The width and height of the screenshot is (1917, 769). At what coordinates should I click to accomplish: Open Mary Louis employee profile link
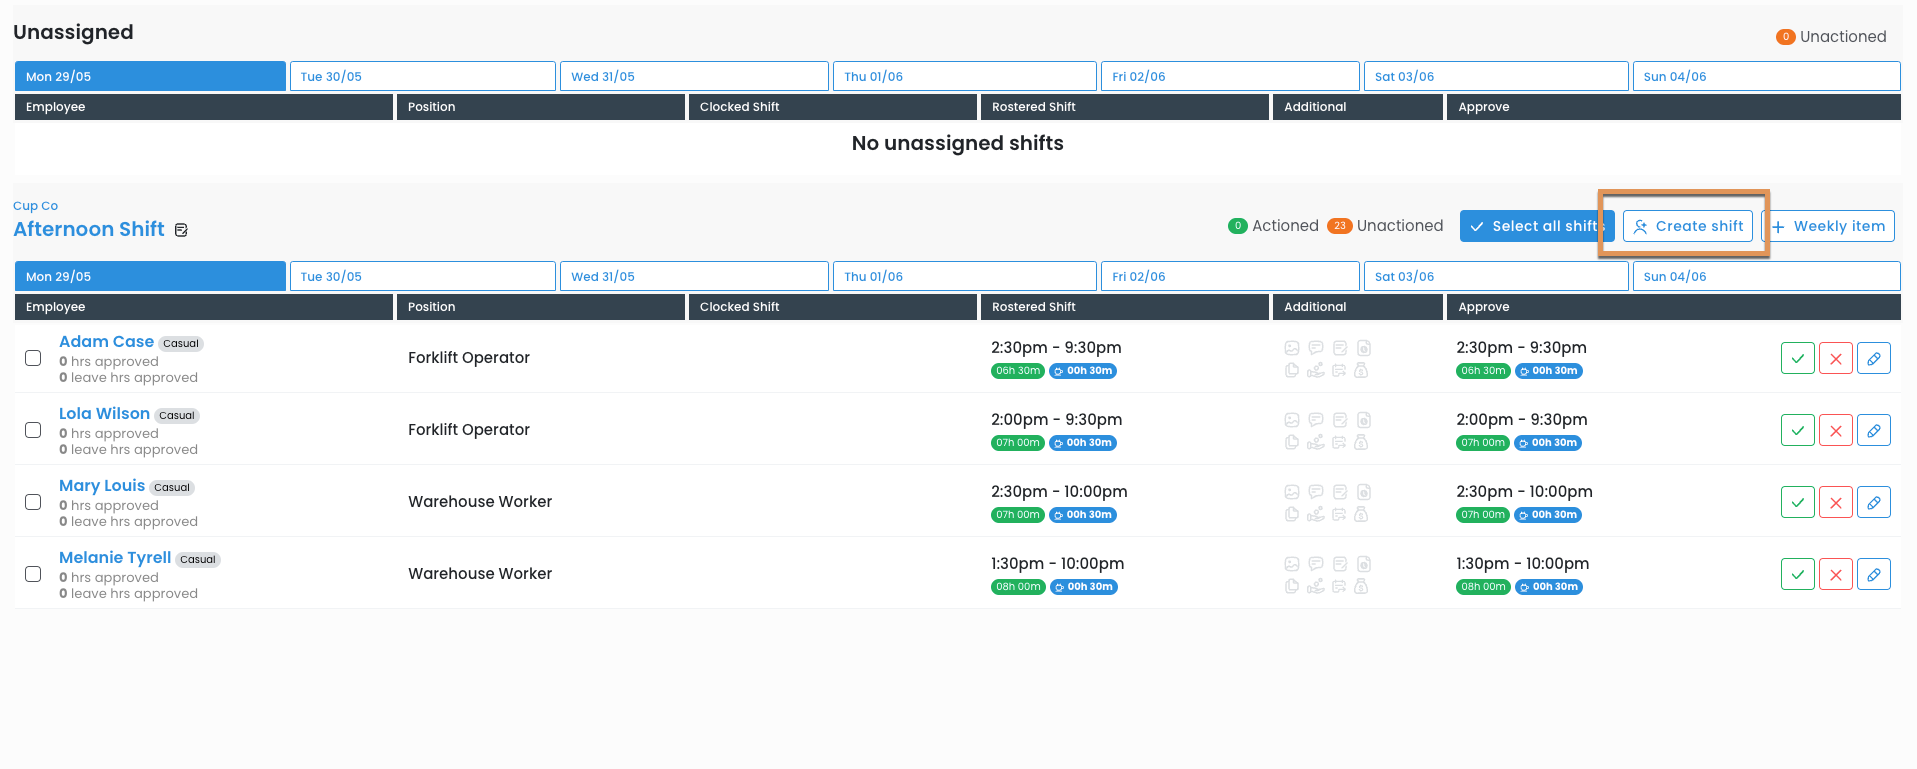[102, 486]
